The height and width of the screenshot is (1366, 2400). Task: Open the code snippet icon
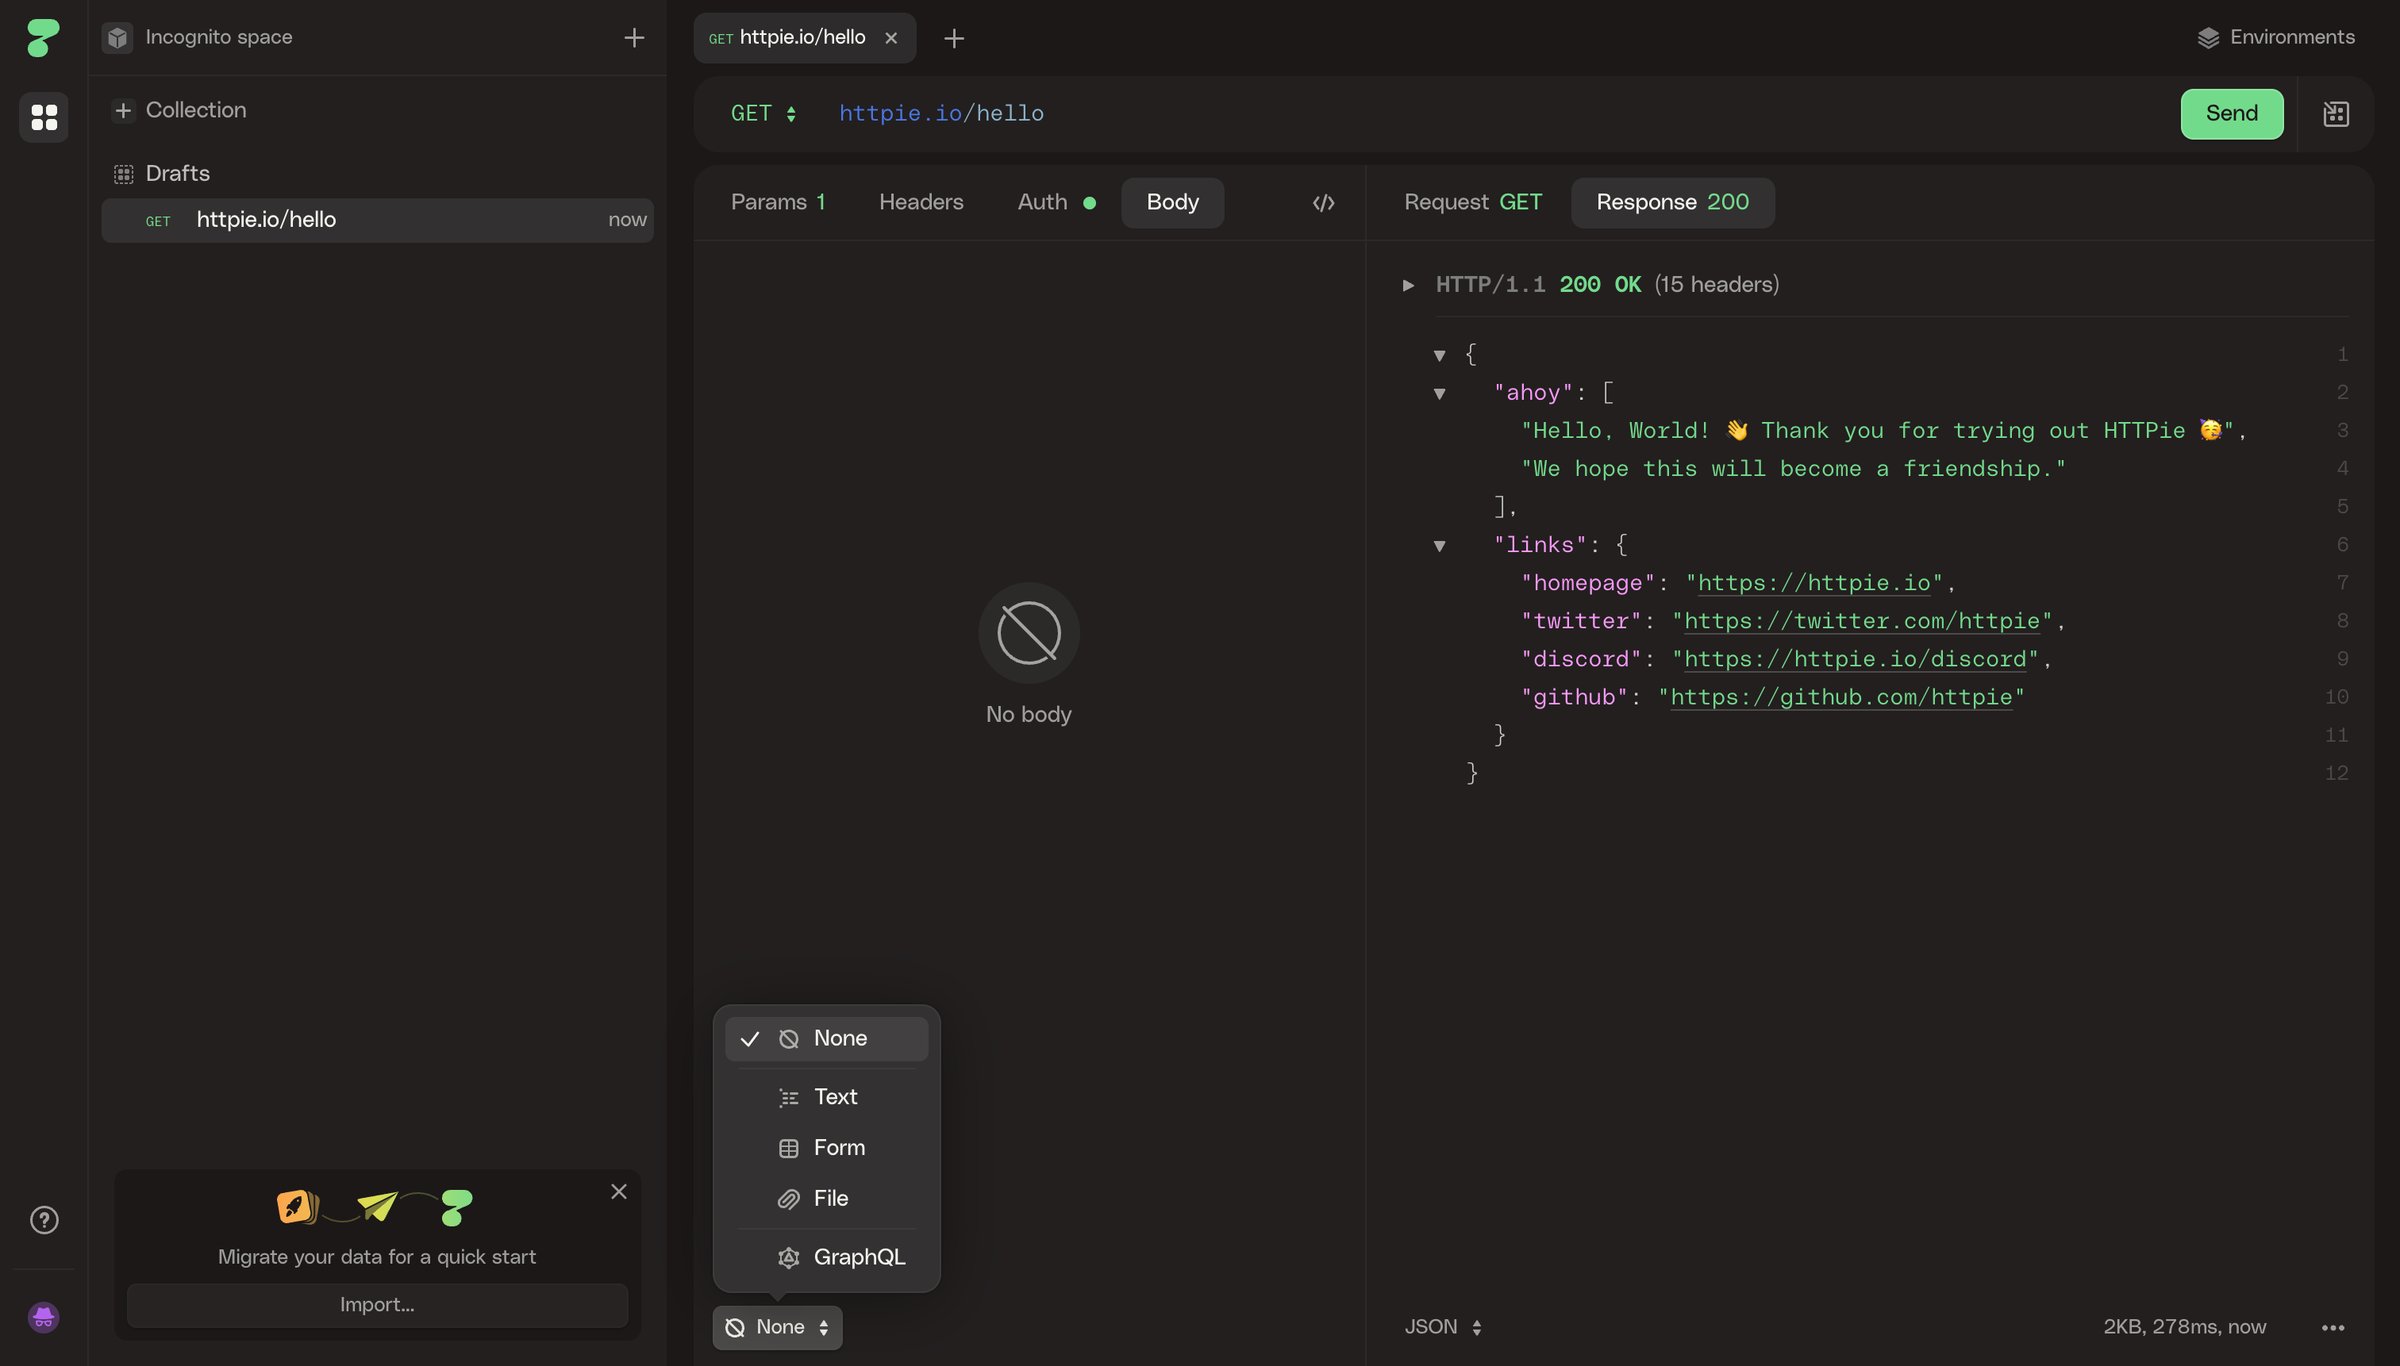(x=1323, y=203)
